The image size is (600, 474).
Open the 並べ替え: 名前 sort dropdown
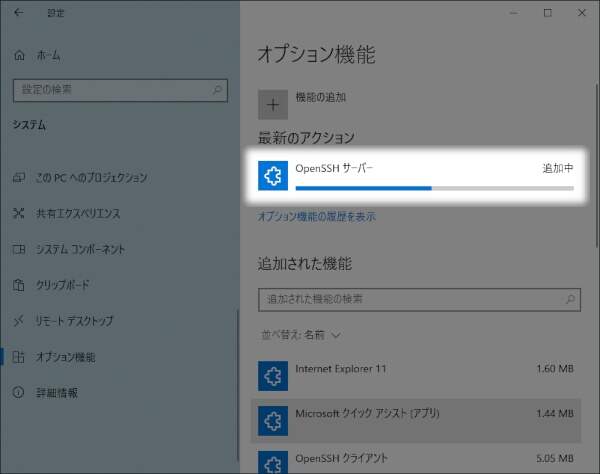(x=301, y=335)
